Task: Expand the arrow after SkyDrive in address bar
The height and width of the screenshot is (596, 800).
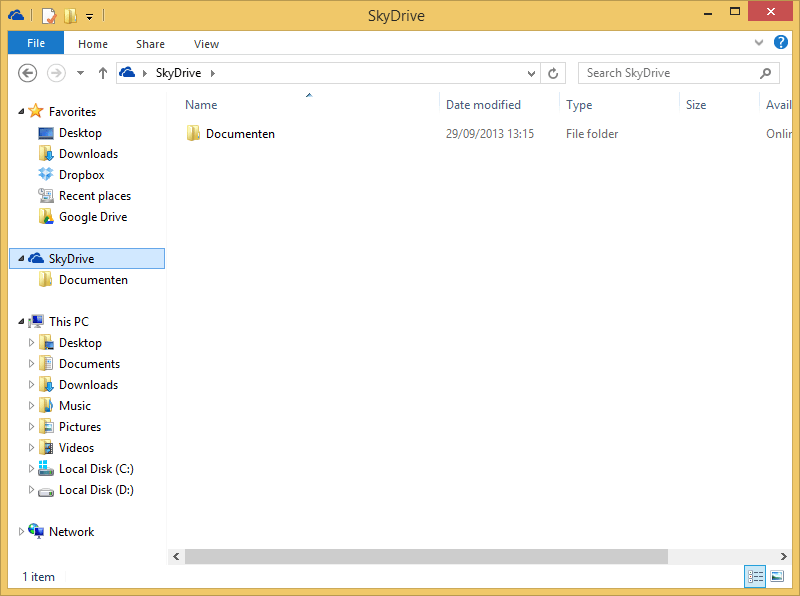Action: click(x=212, y=73)
